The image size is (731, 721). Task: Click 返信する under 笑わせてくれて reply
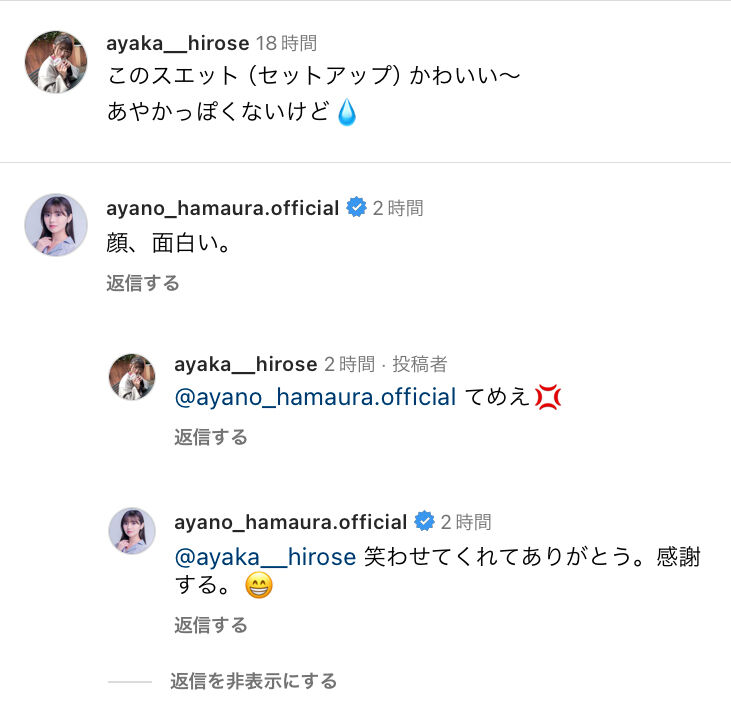point(211,625)
